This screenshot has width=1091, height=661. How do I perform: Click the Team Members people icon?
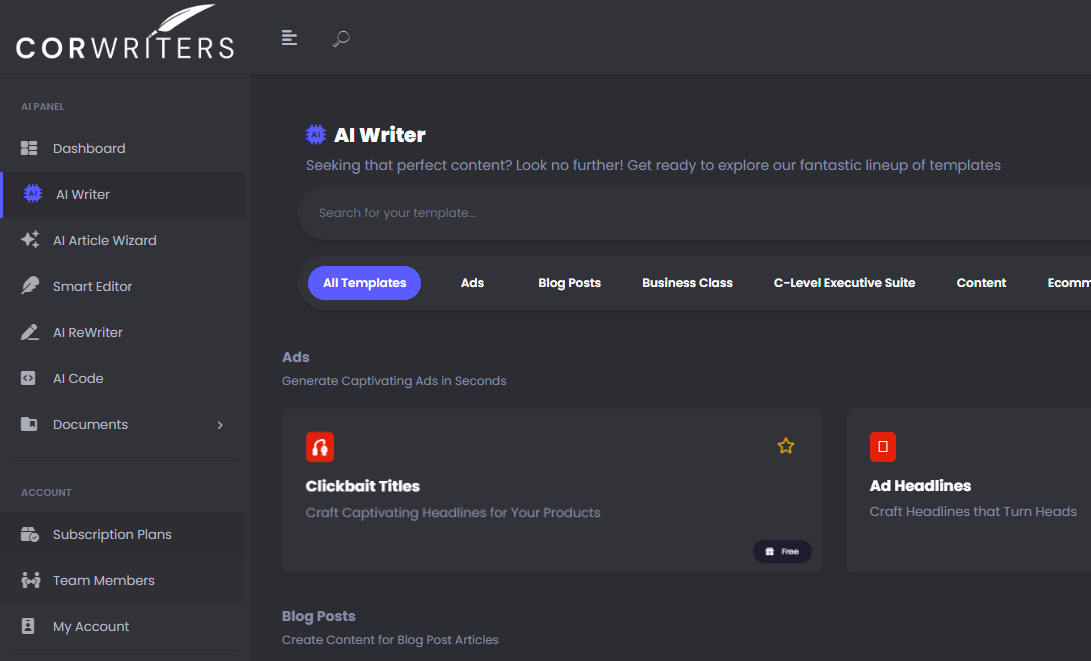31,580
